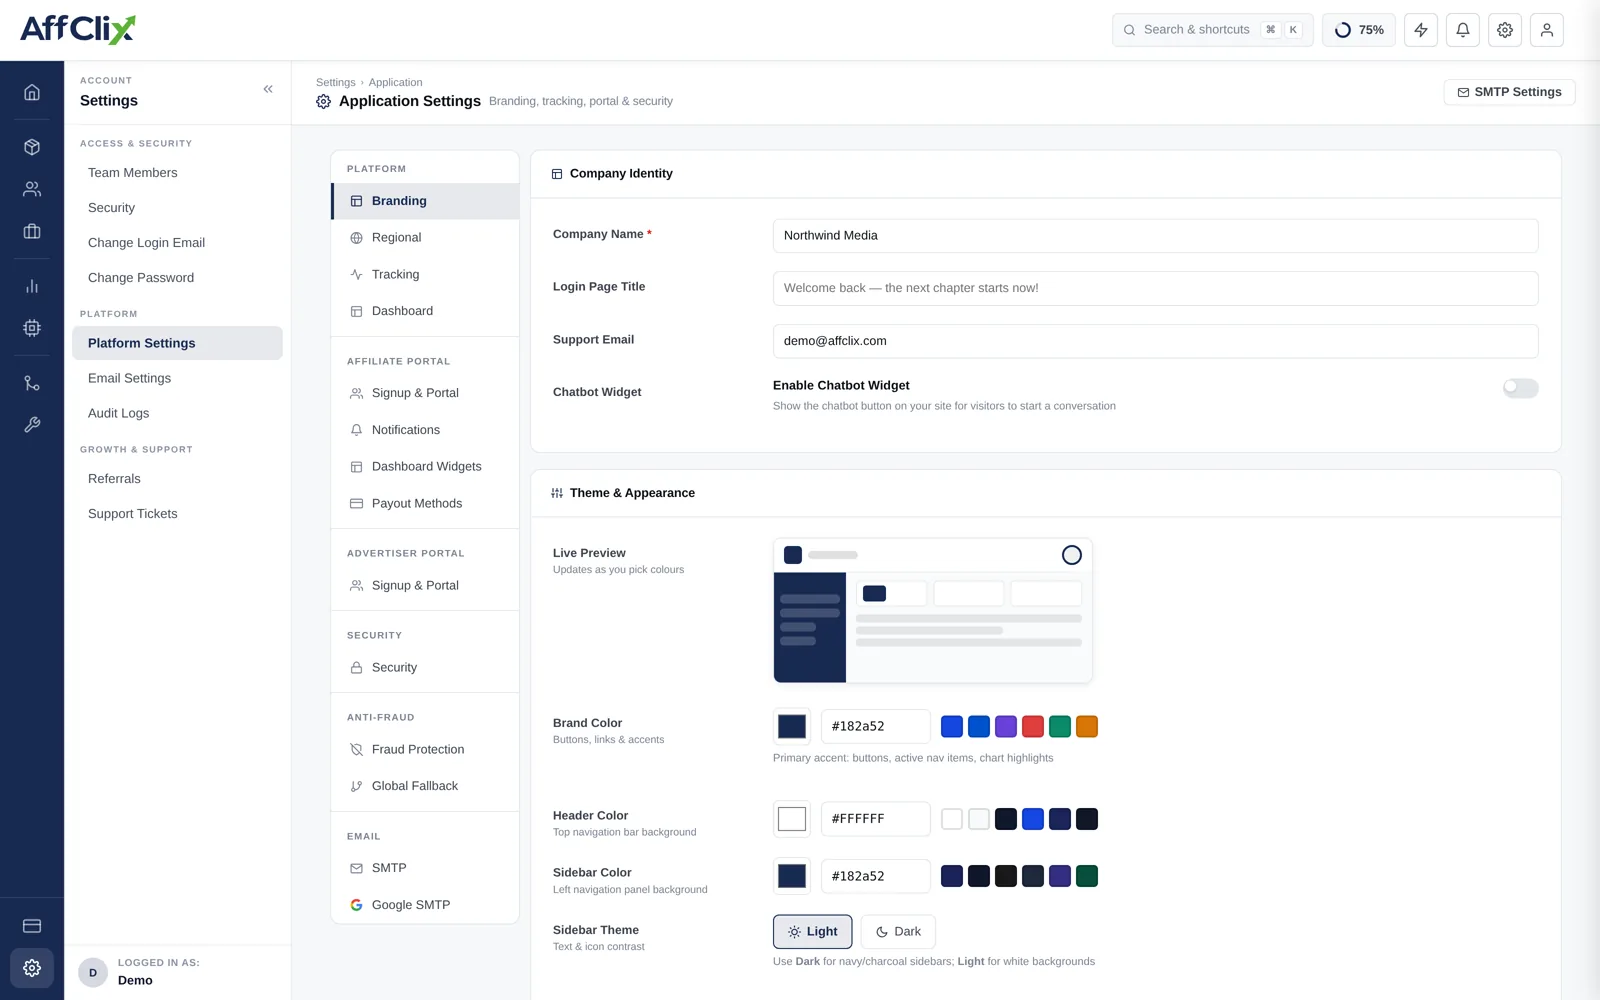Open the users icon in the left rail
Image resolution: width=1600 pixels, height=1000 pixels.
(32, 189)
